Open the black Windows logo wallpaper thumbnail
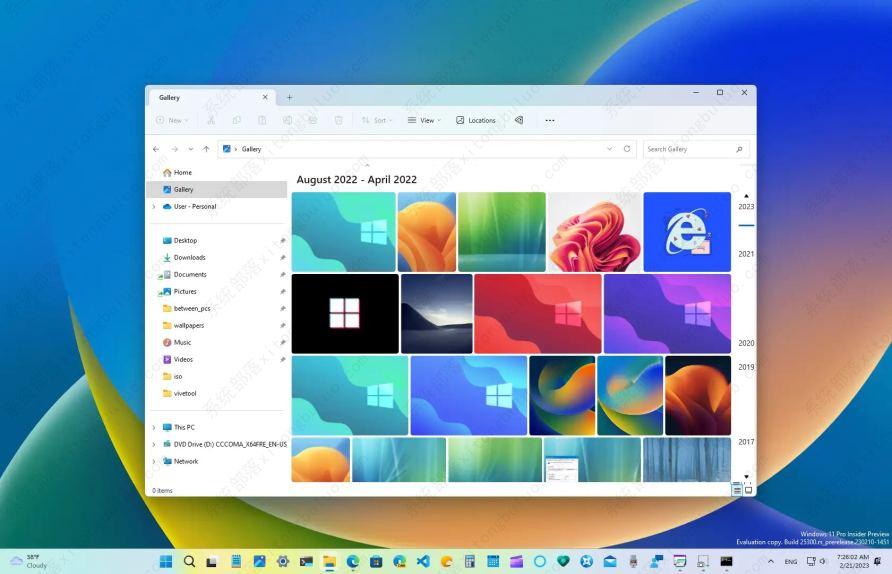The height and width of the screenshot is (574, 892). coord(345,313)
